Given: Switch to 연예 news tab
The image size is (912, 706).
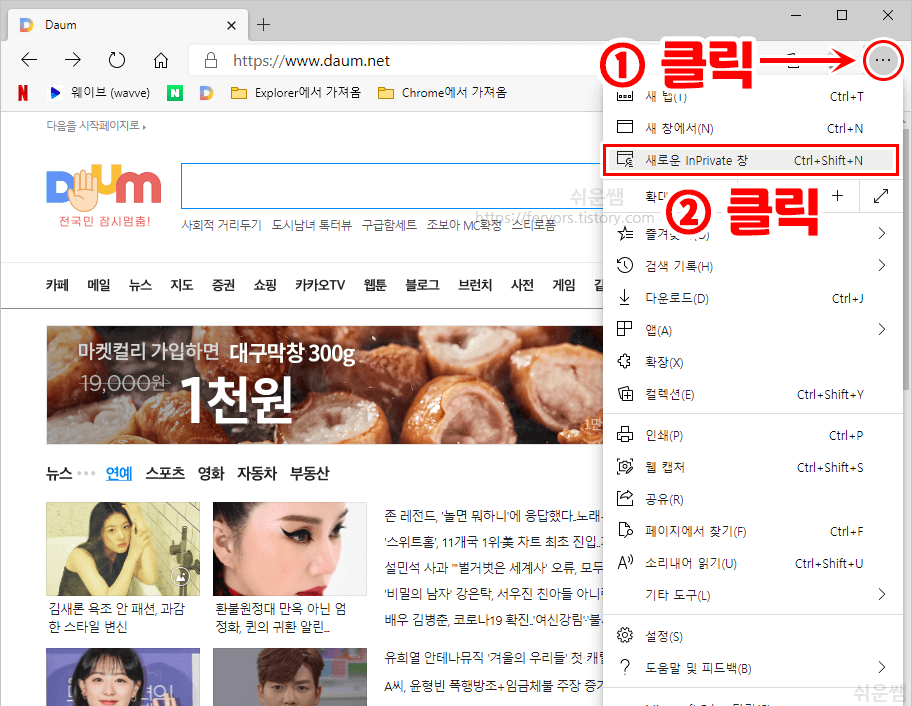Looking at the screenshot, I should click(119, 473).
